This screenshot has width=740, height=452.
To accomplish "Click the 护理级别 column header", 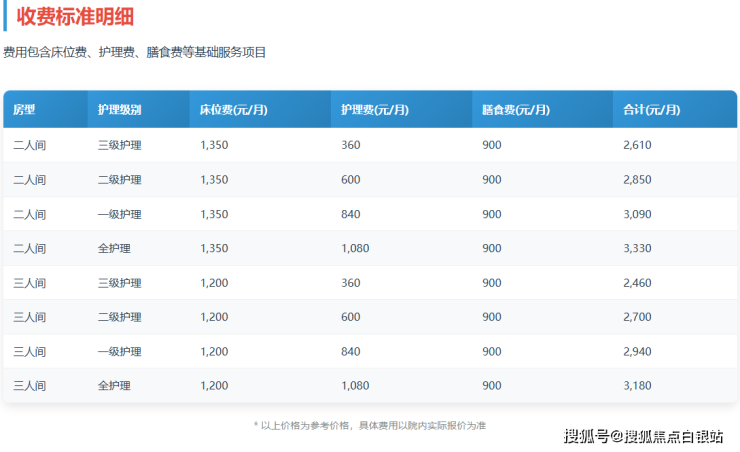I will pyautogui.click(x=119, y=109).
